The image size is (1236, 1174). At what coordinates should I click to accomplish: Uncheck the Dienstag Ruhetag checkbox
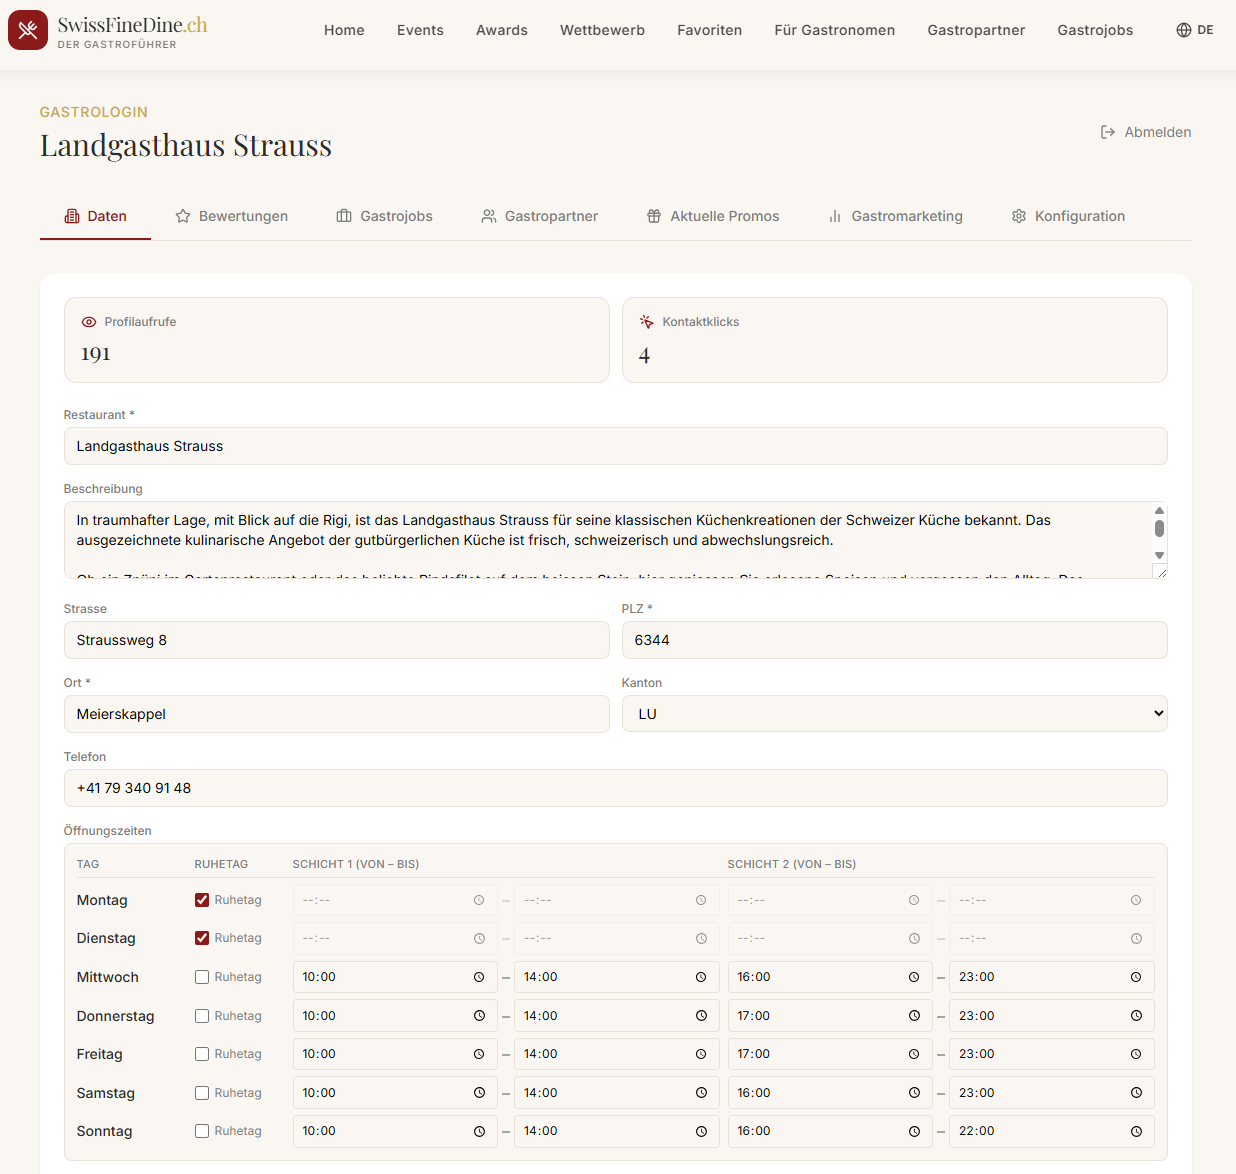(x=202, y=938)
